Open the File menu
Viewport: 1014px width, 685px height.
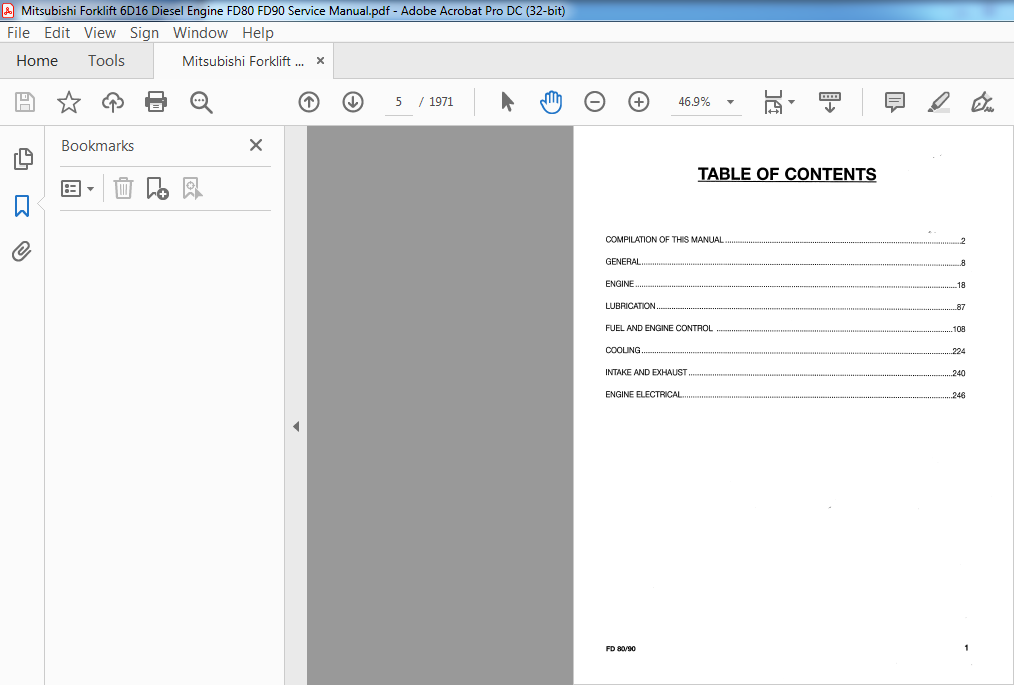tap(18, 32)
